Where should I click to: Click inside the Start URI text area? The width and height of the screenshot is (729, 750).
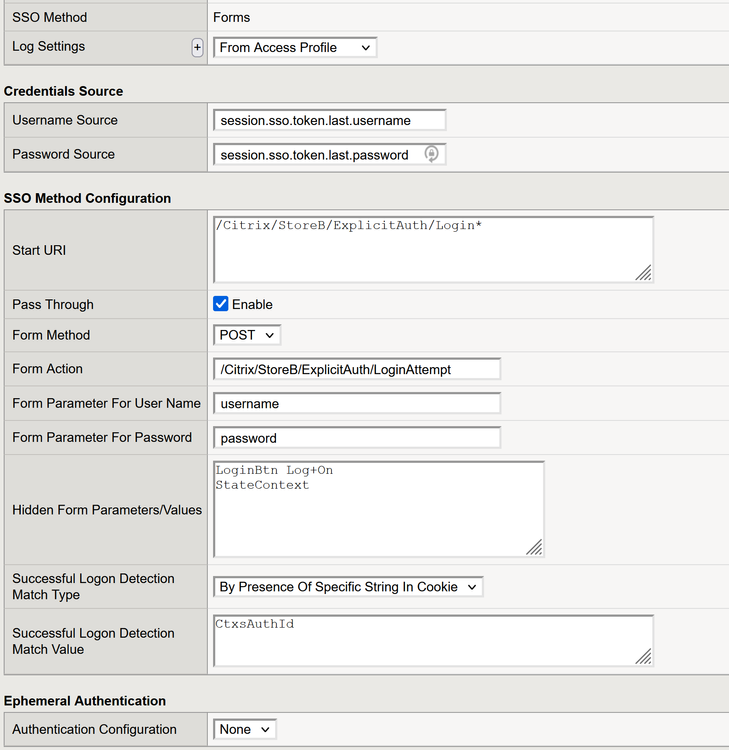432,250
